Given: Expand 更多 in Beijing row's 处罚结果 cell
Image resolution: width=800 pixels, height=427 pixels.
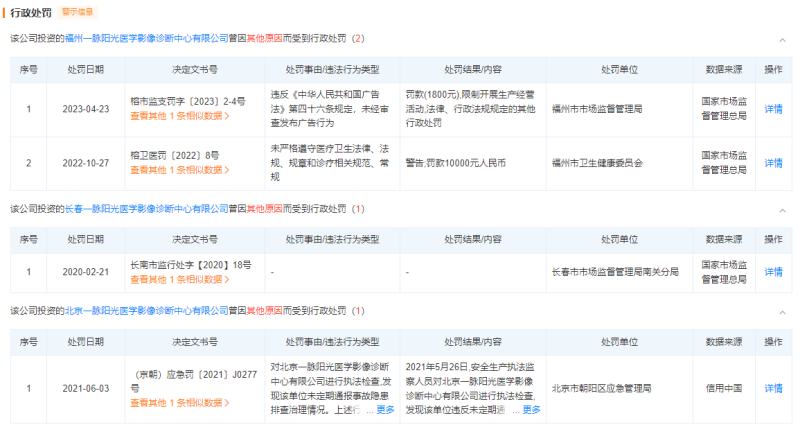Looking at the screenshot, I should coord(531,410).
